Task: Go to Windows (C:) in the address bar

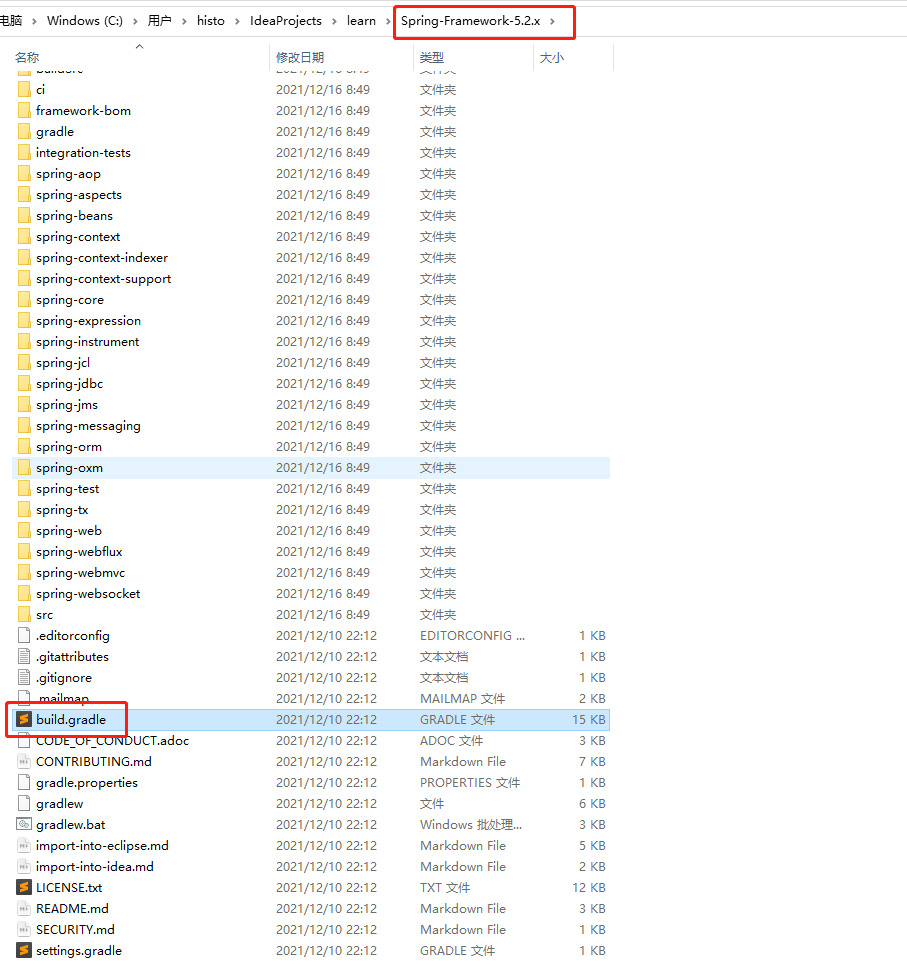Action: click(x=85, y=21)
